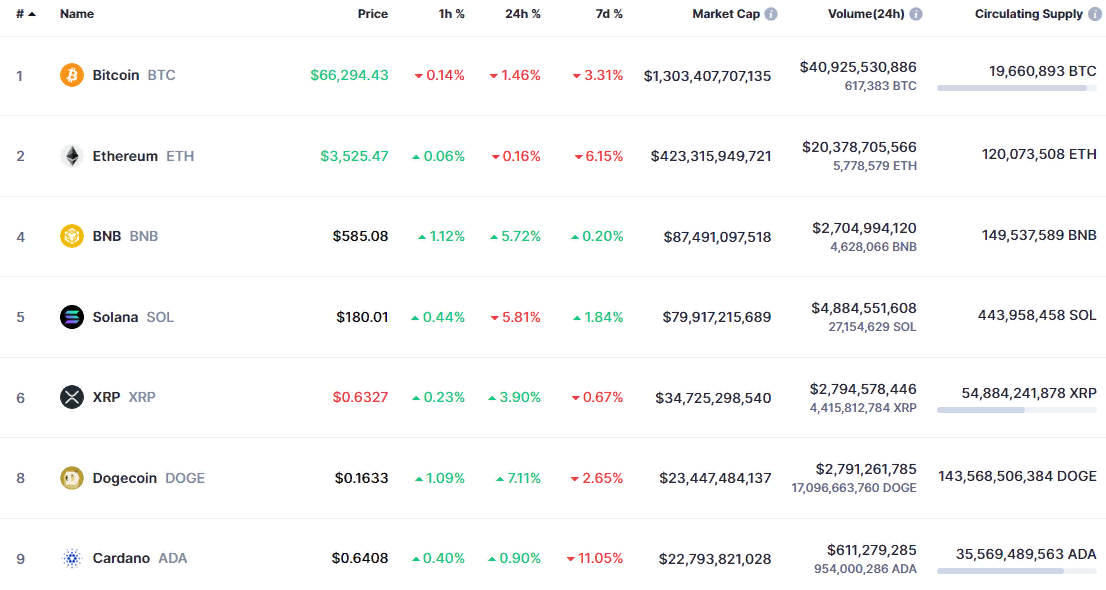The image size is (1106, 590).
Task: Click Cardano circulating supply progress bar
Action: click(x=1016, y=571)
